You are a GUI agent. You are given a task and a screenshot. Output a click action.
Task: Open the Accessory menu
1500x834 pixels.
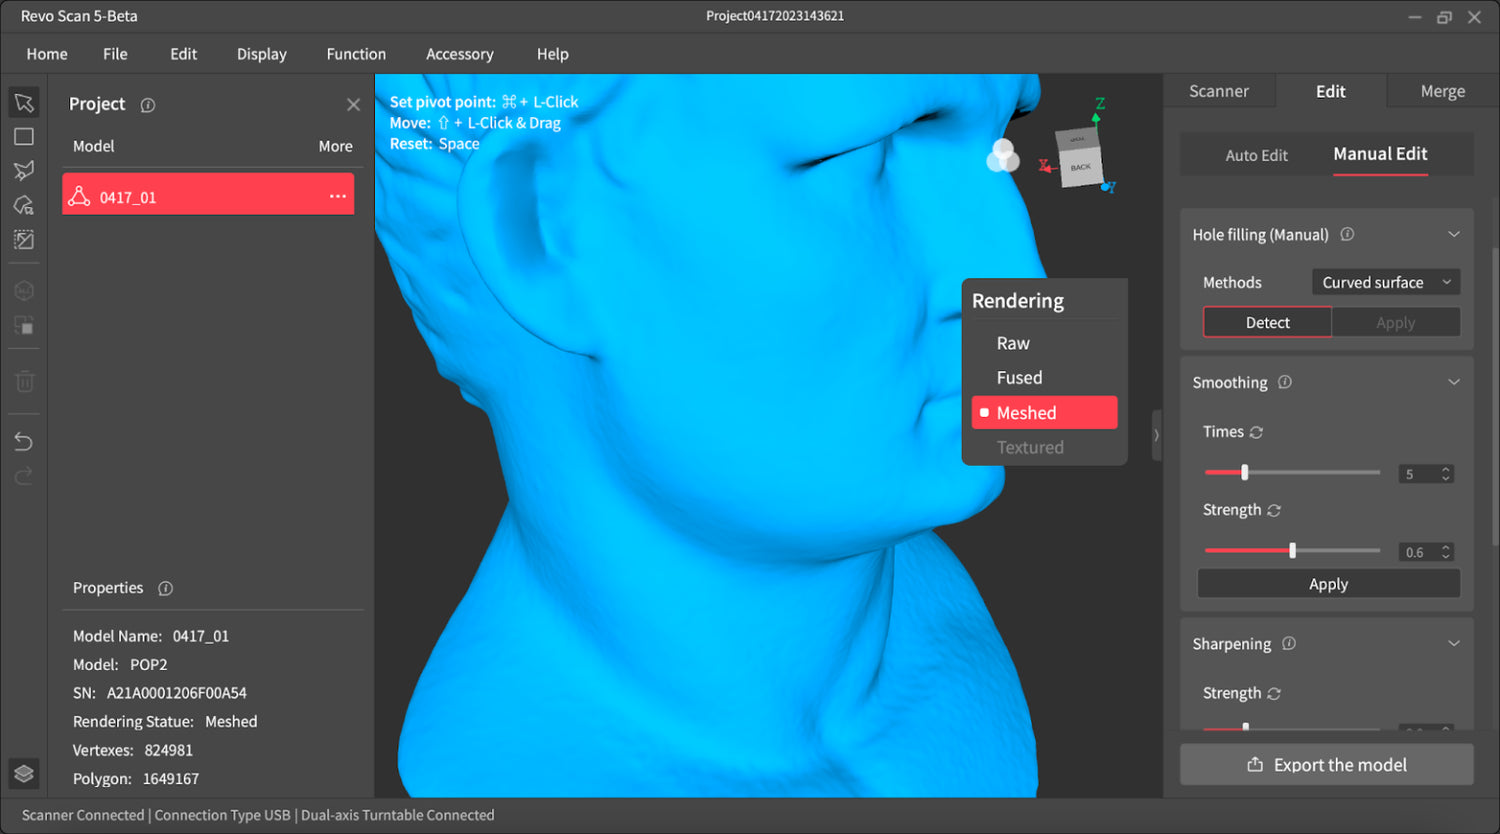point(459,54)
